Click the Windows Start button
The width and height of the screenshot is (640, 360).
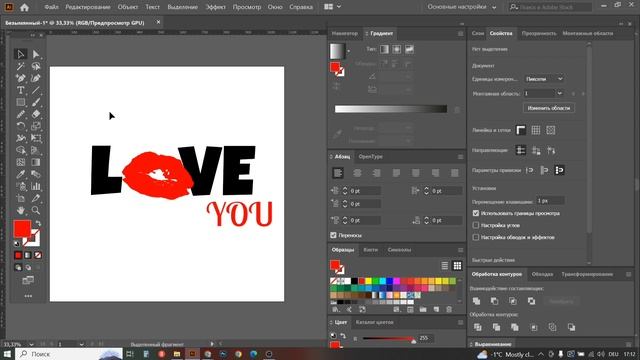tap(7, 354)
